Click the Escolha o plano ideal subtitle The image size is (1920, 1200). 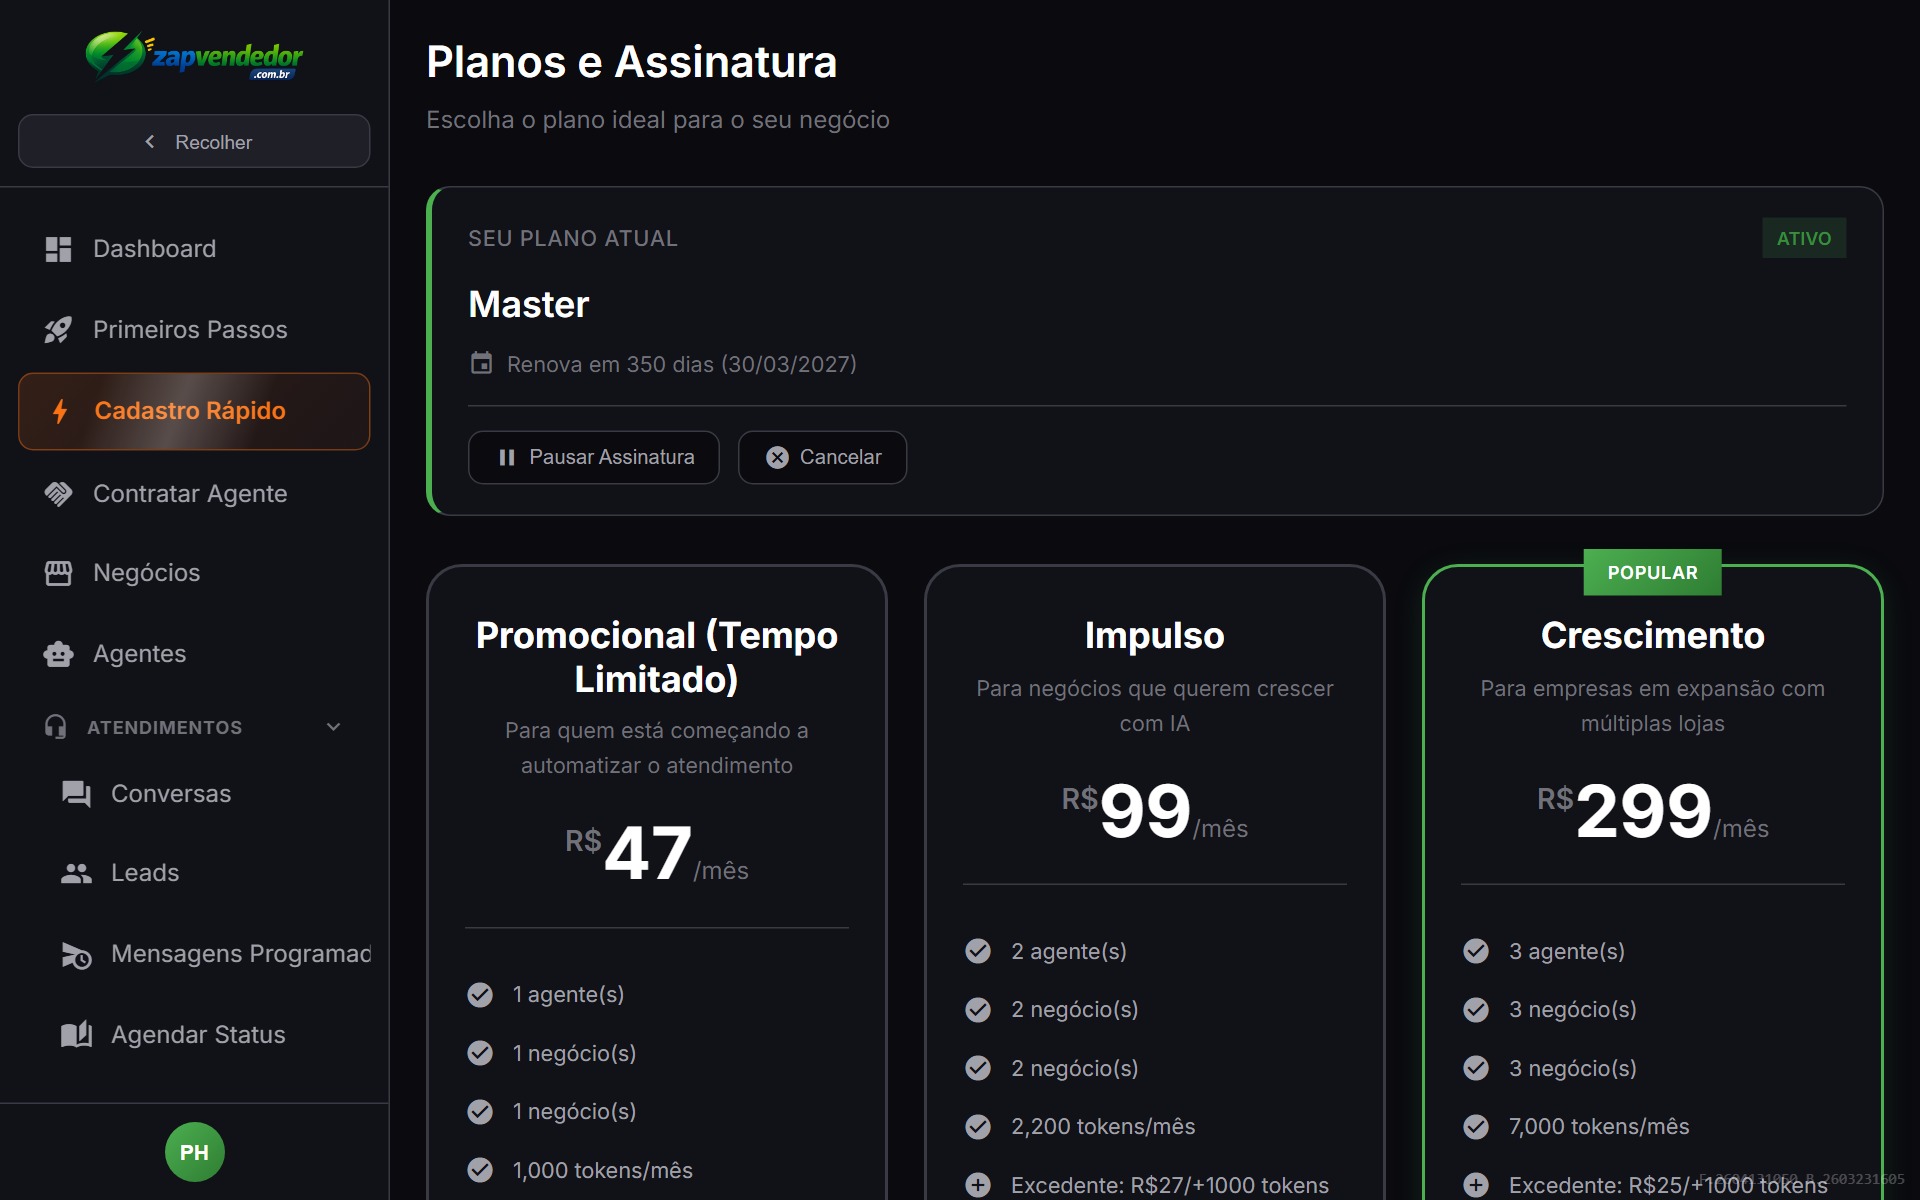(658, 120)
